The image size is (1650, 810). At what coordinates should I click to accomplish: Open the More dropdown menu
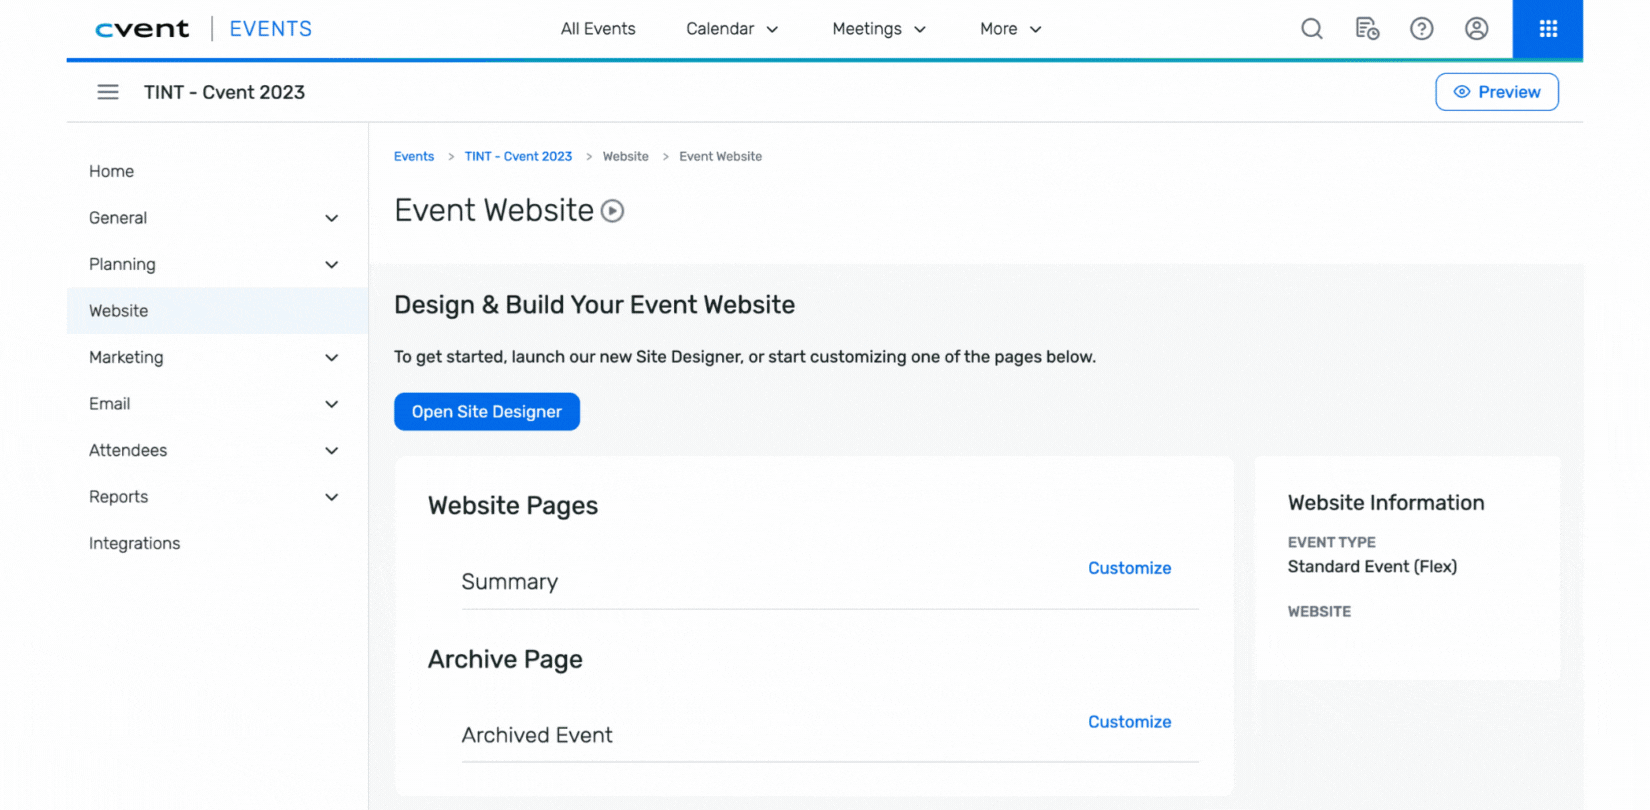point(1011,29)
